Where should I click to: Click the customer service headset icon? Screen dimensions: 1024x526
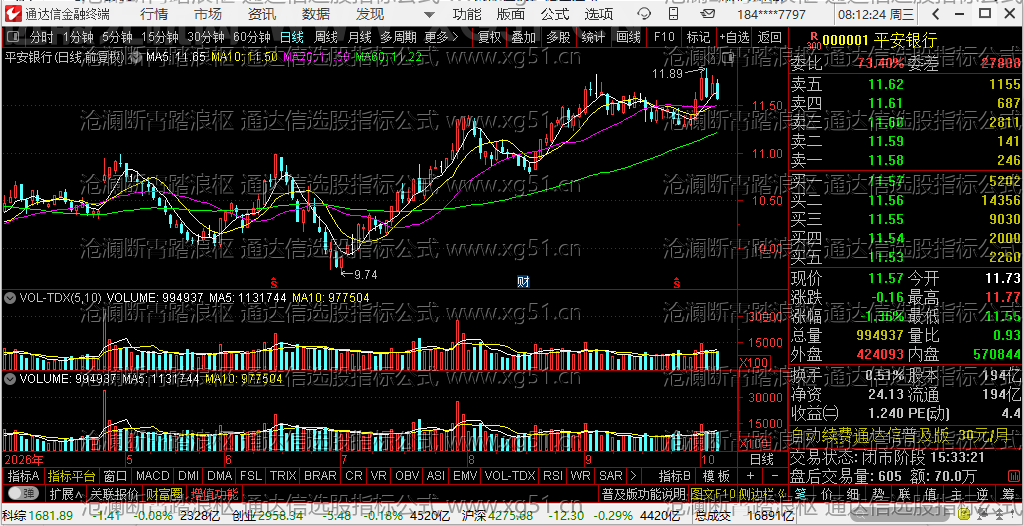645,14
